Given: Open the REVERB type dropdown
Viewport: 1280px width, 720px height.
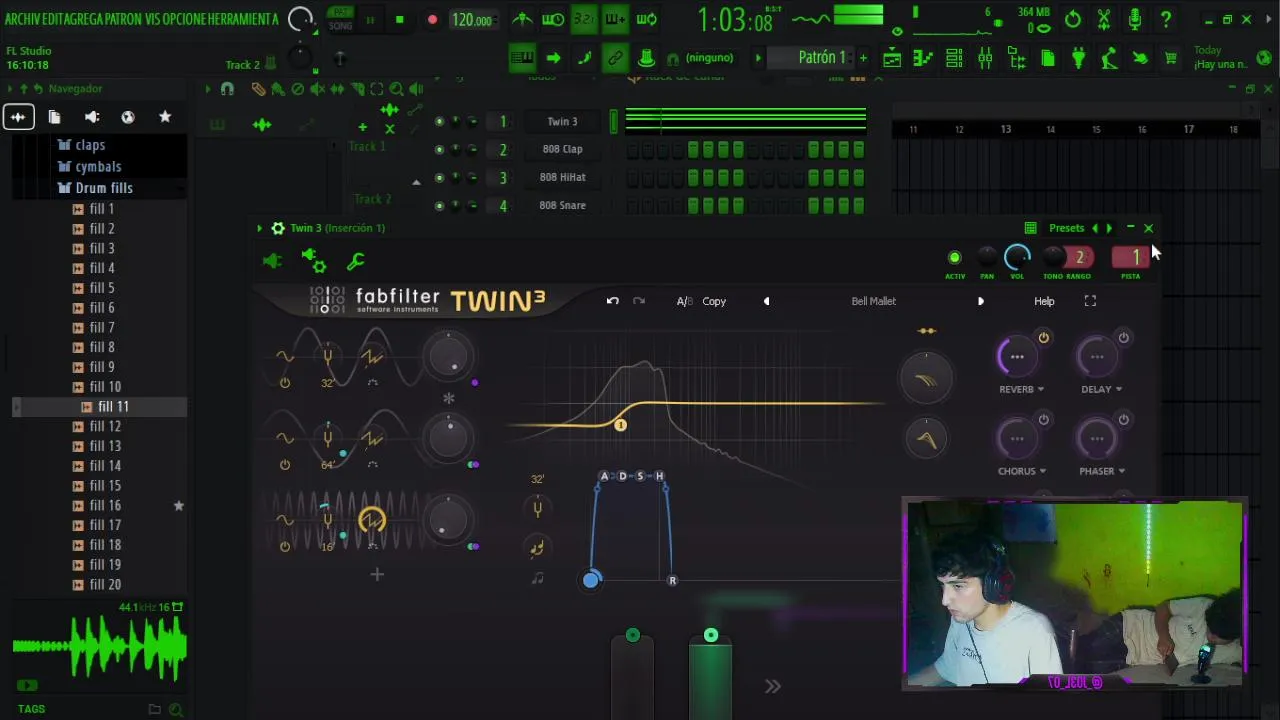Looking at the screenshot, I should tap(1022, 389).
